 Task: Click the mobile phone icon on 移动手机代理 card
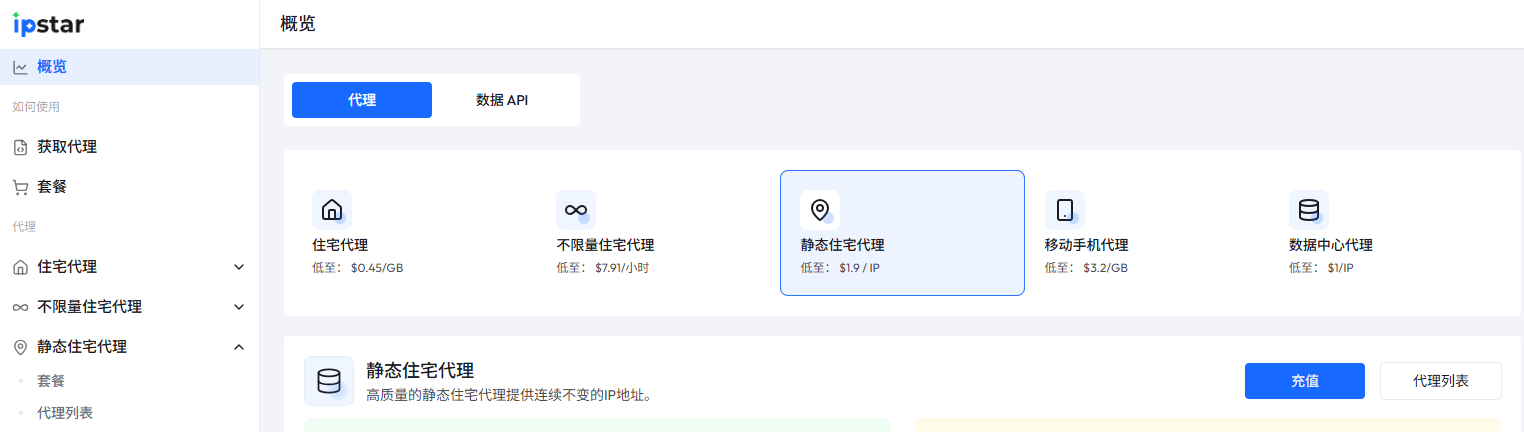click(1065, 210)
